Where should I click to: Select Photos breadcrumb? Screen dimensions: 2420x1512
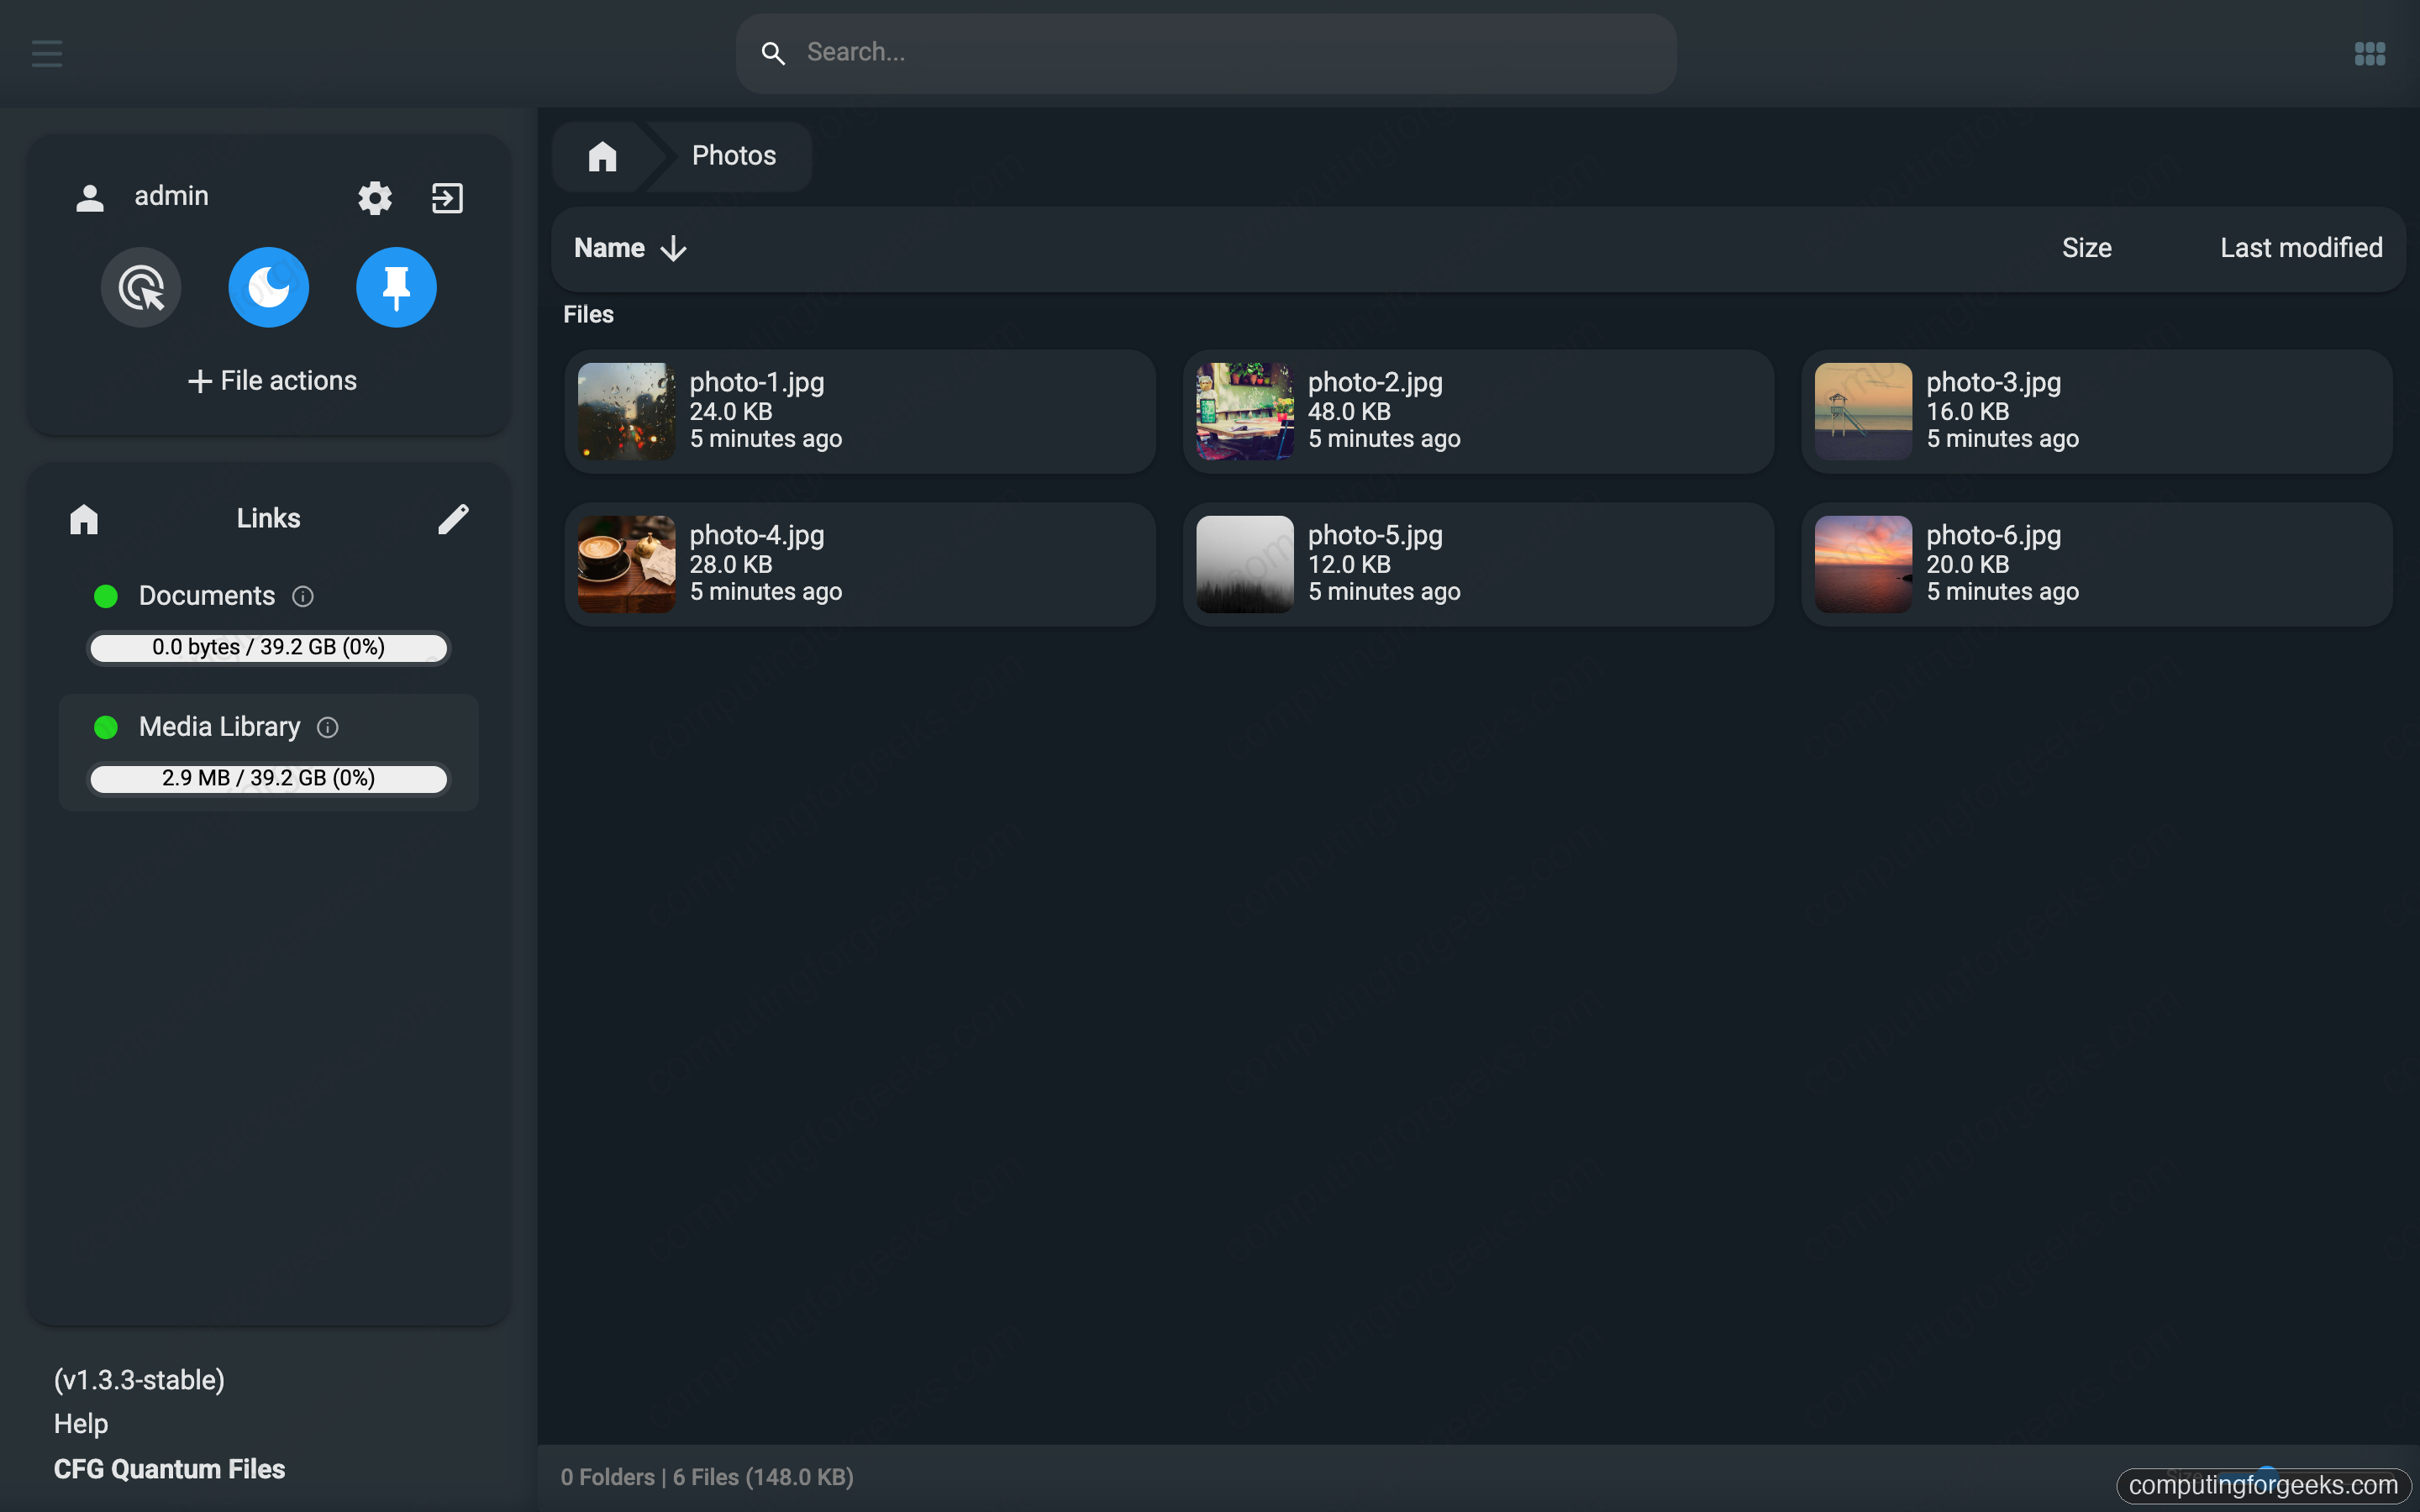[733, 156]
